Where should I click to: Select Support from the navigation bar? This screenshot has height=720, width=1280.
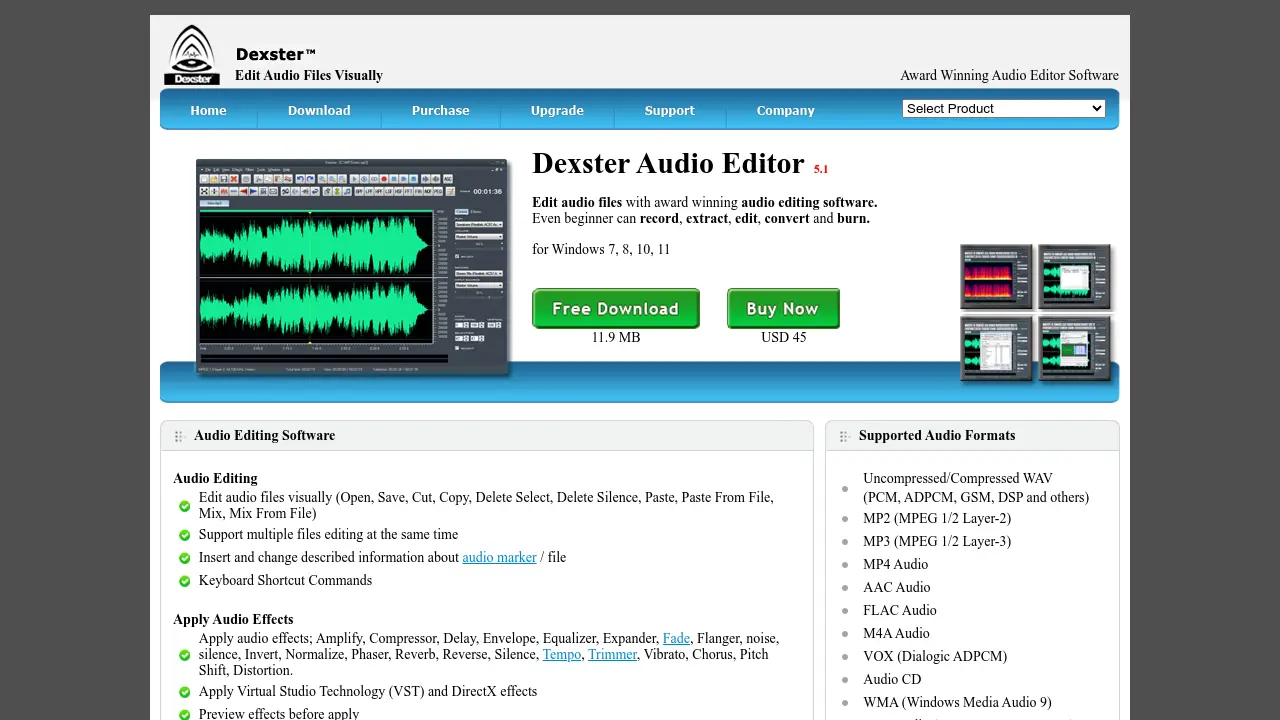tap(669, 111)
